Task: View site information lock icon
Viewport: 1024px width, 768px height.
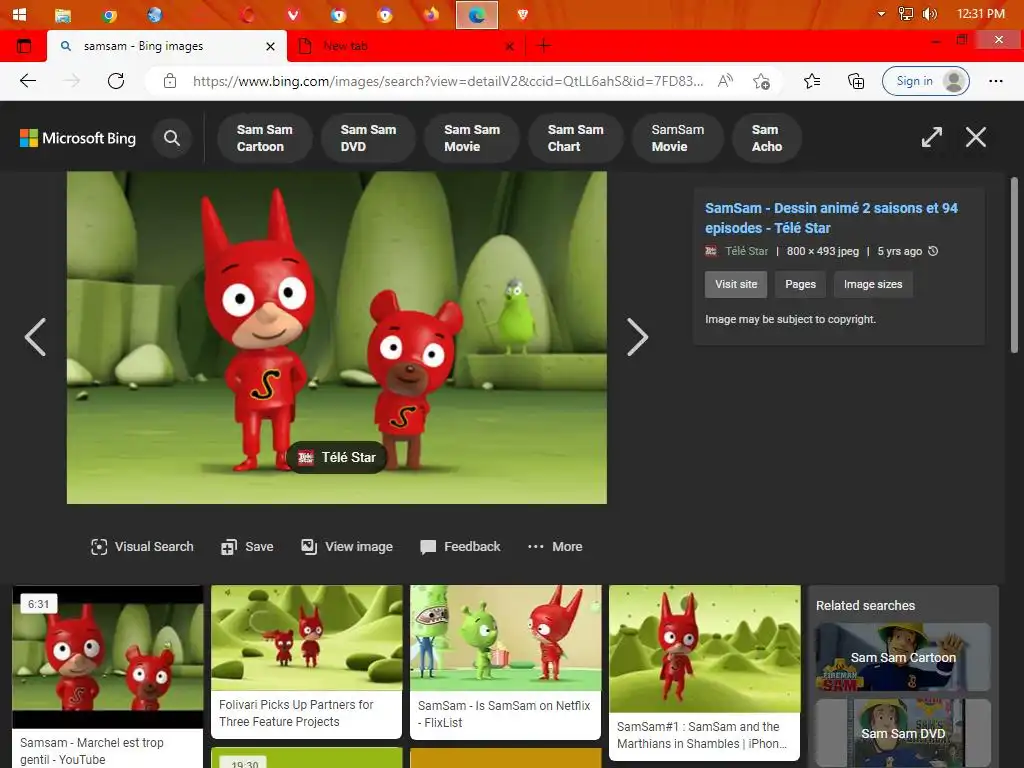Action: pos(170,81)
